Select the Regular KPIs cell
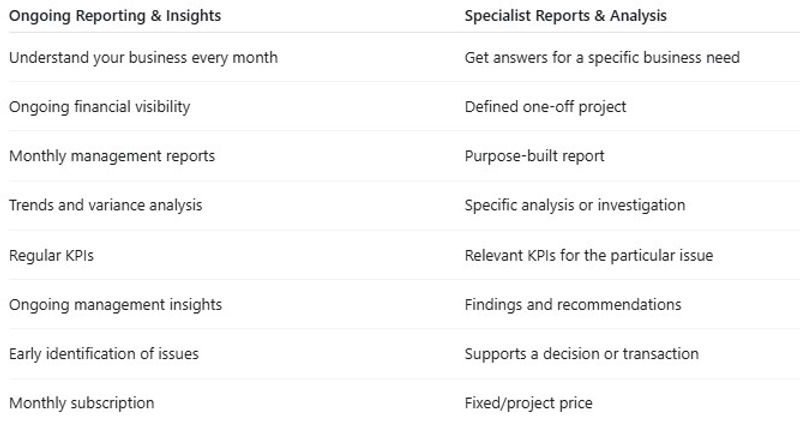Image resolution: width=800 pixels, height=424 pixels. tap(51, 255)
